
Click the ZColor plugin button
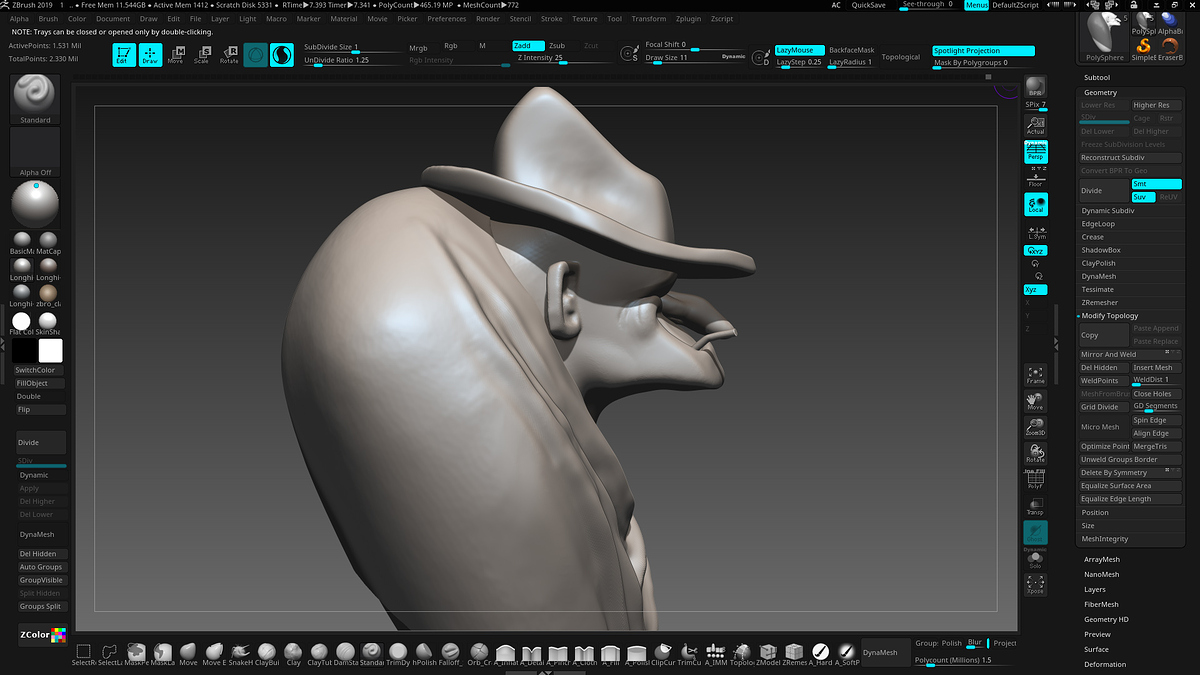pos(42,634)
